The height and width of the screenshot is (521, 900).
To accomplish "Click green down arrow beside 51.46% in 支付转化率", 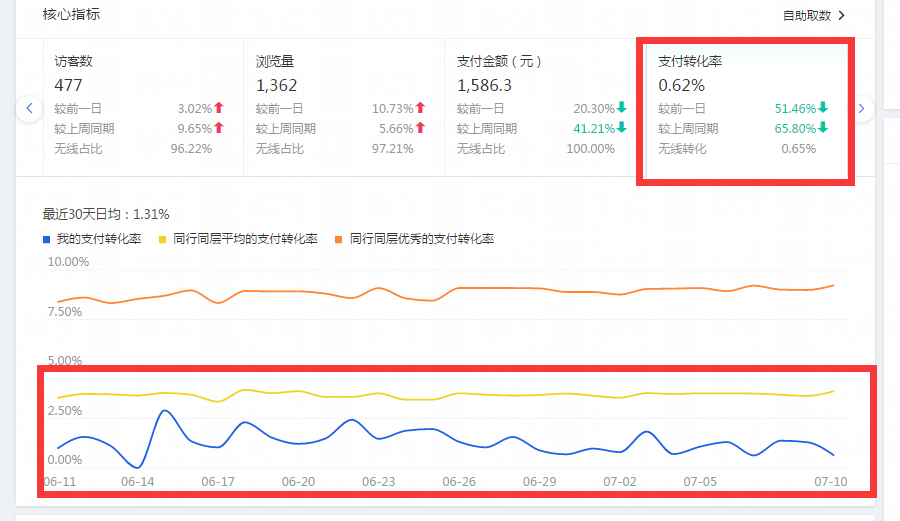I will [x=822, y=108].
